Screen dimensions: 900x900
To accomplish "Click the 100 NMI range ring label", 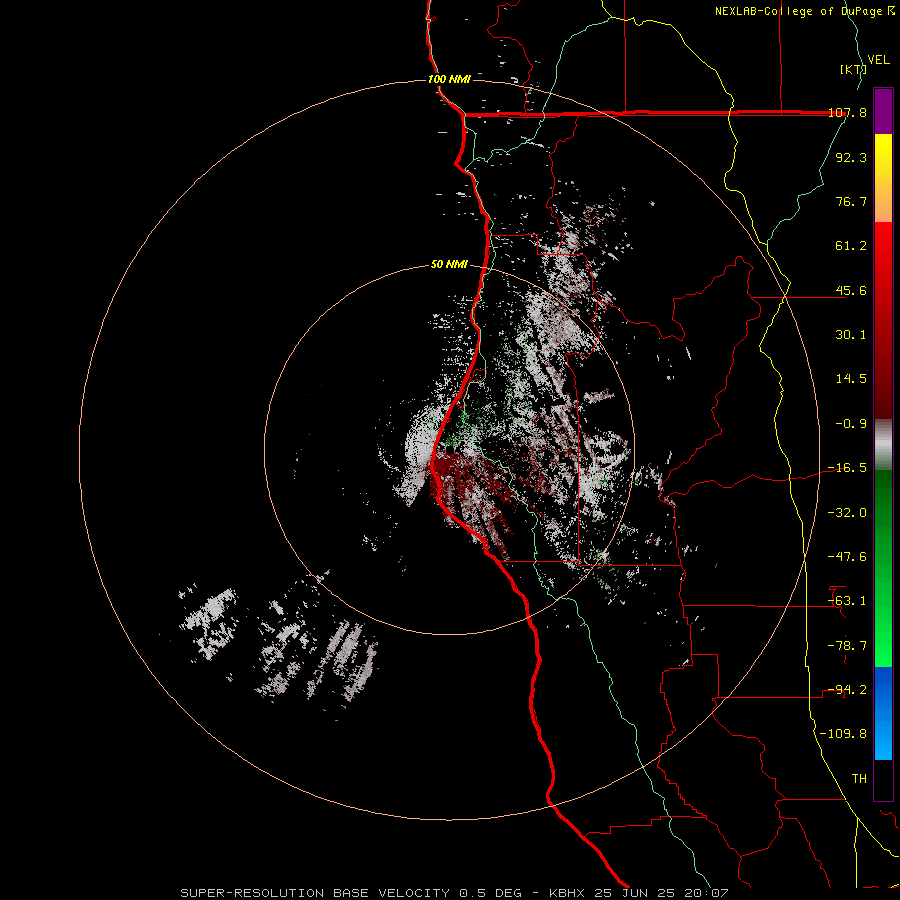I will (449, 79).
